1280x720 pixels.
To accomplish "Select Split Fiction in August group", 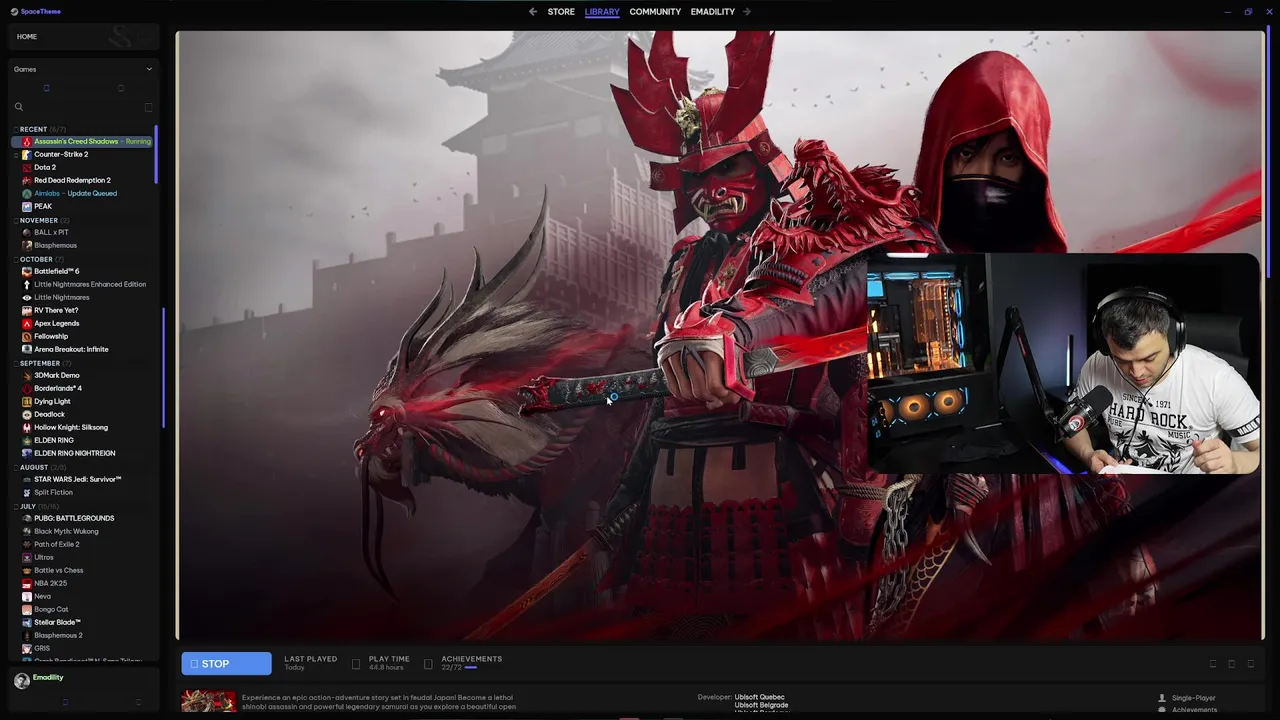I will [x=53, y=493].
